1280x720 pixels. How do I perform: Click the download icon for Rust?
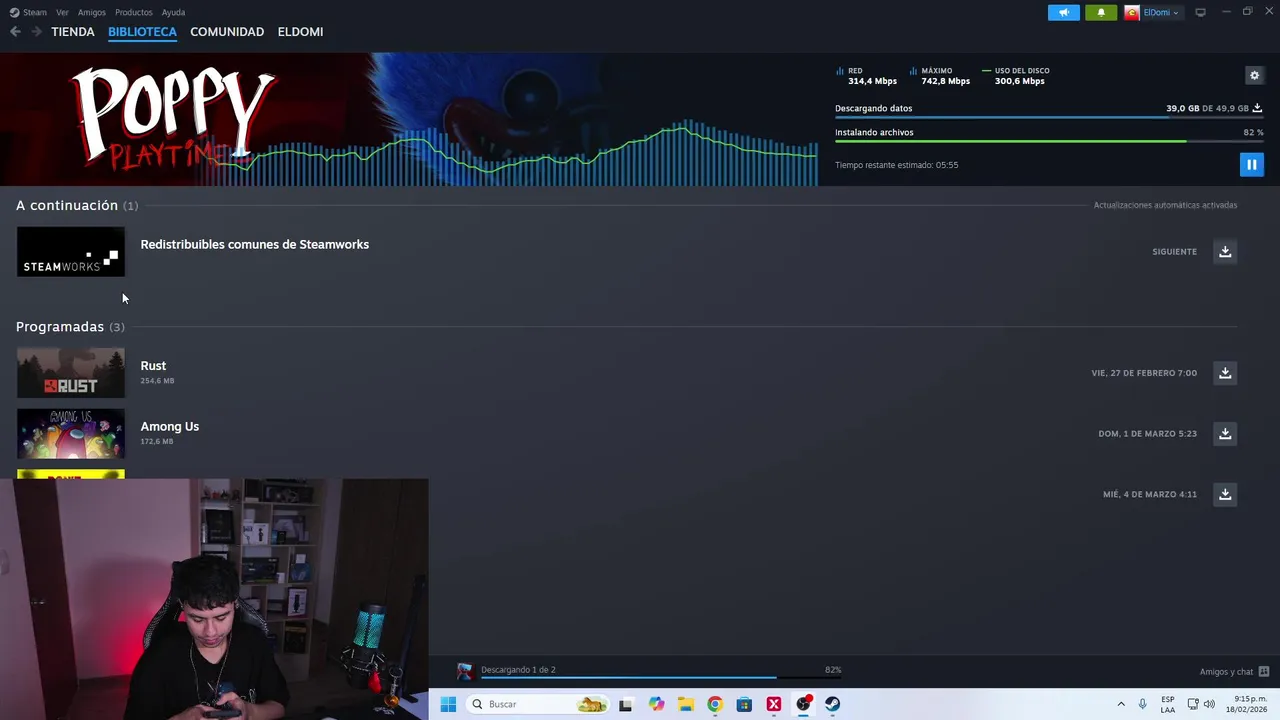point(1225,373)
